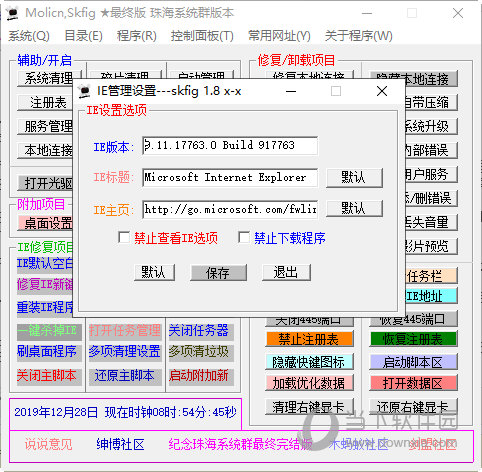The width and height of the screenshot is (482, 472).
Task: Click the bottom 默认 button in dialog
Action: (x=154, y=272)
